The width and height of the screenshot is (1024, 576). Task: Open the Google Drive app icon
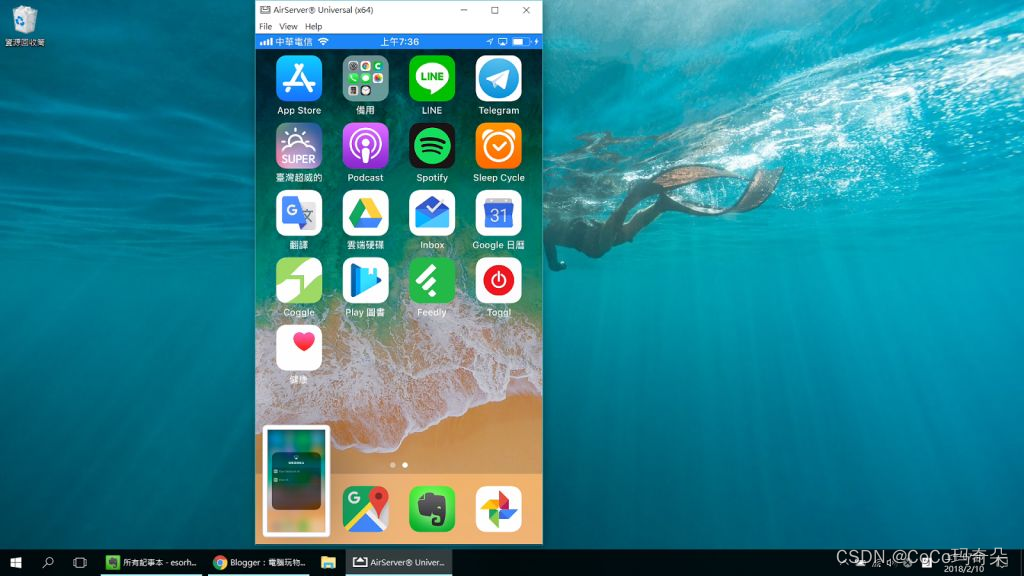pyautogui.click(x=365, y=213)
